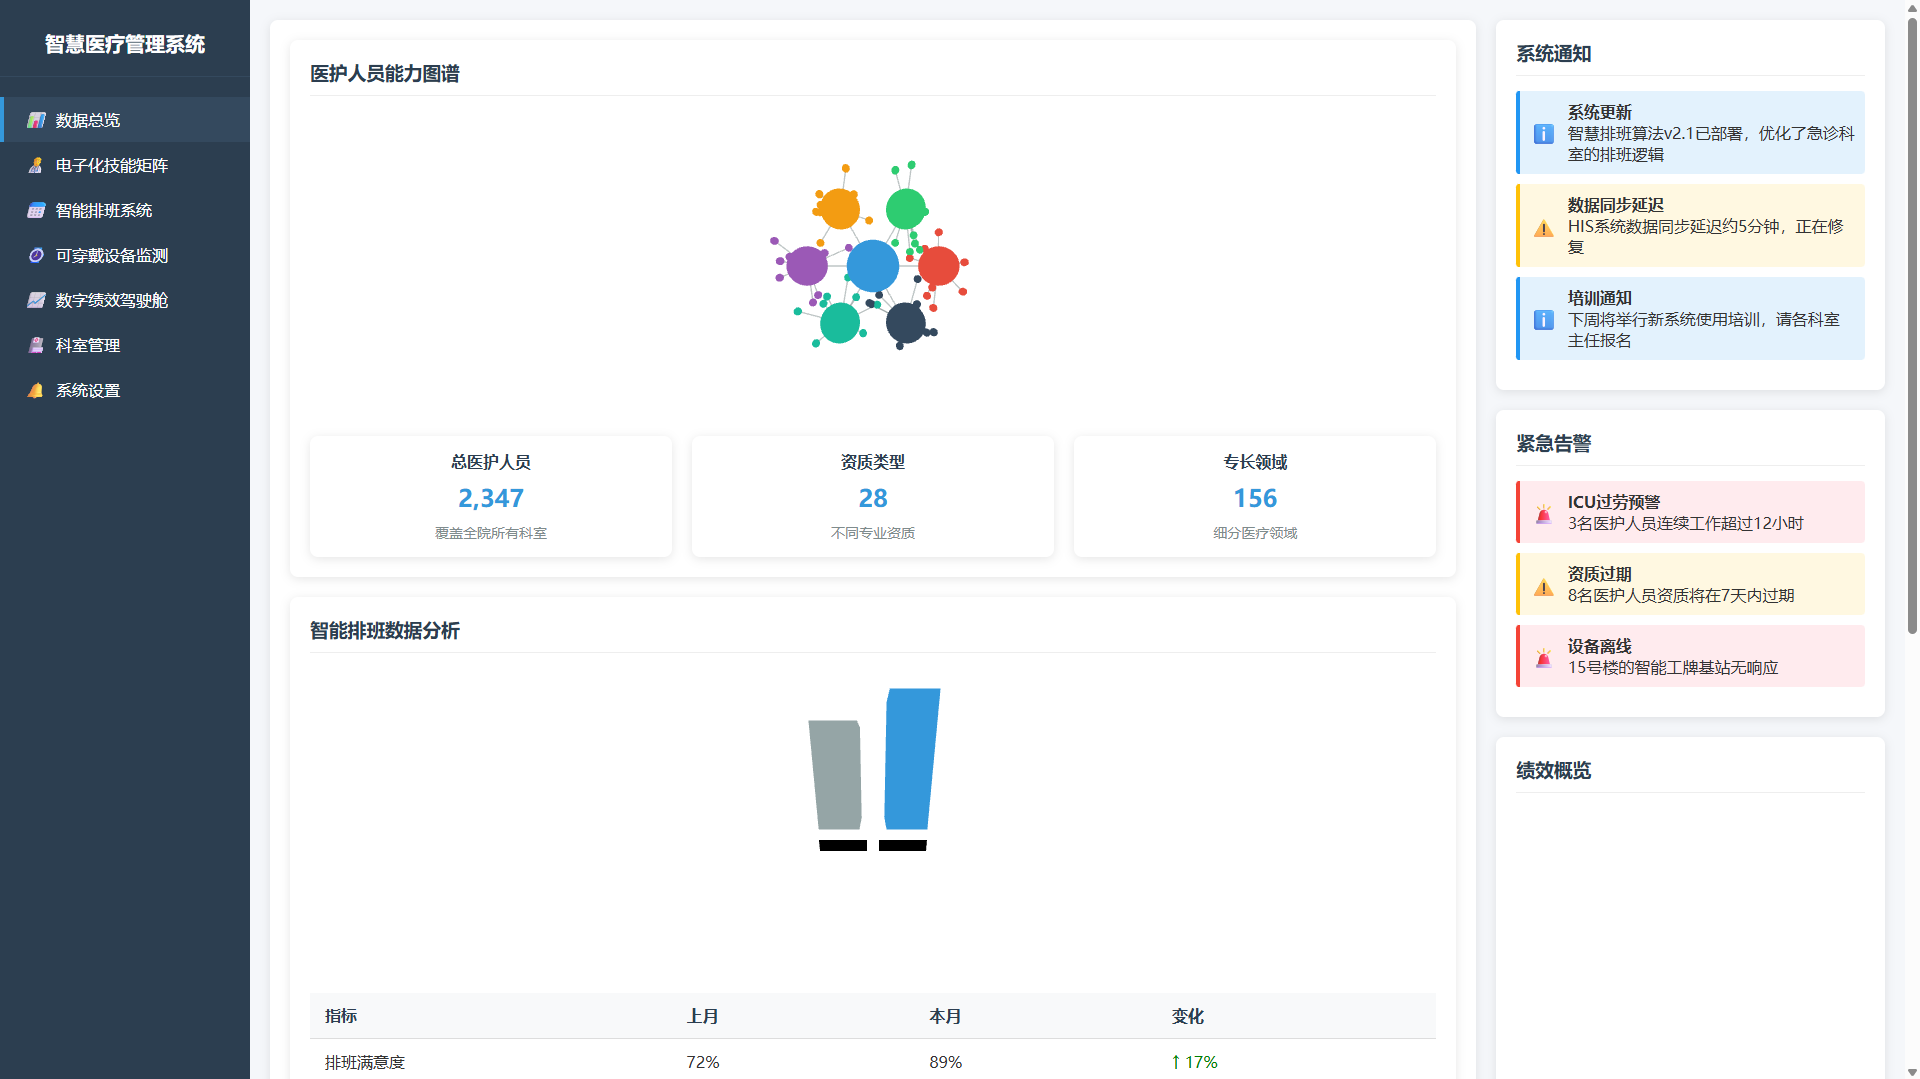Select the 总医护人员 stat card

pyautogui.click(x=490, y=496)
